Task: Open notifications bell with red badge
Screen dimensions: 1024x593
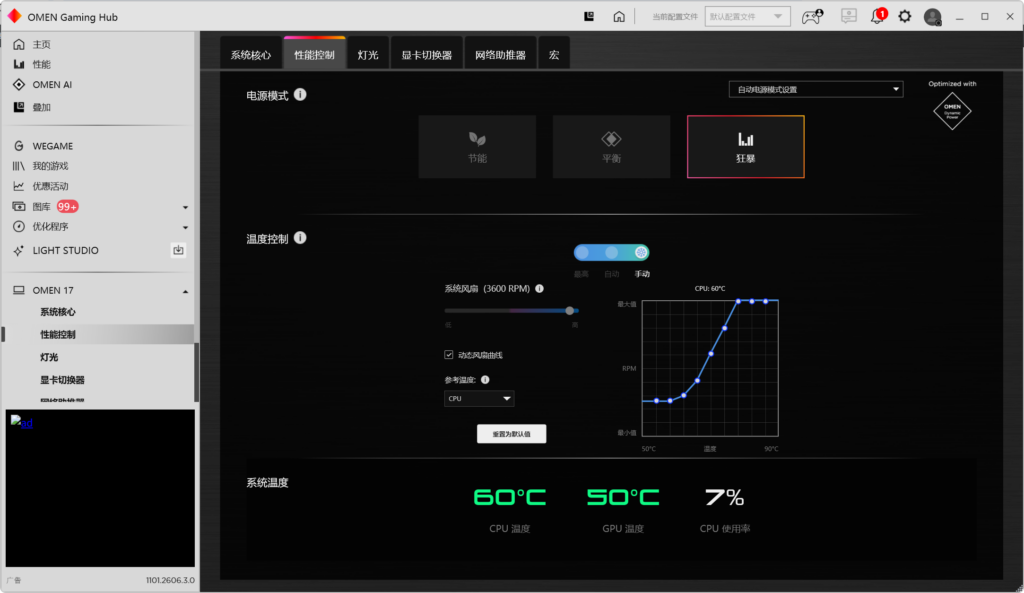Action: click(x=878, y=16)
